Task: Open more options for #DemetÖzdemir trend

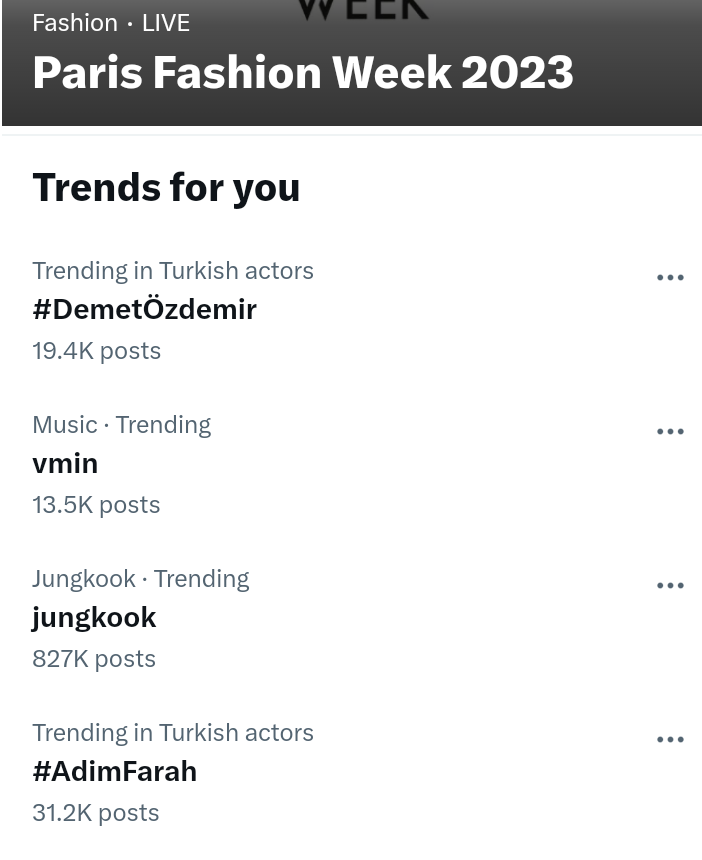Action: click(670, 278)
